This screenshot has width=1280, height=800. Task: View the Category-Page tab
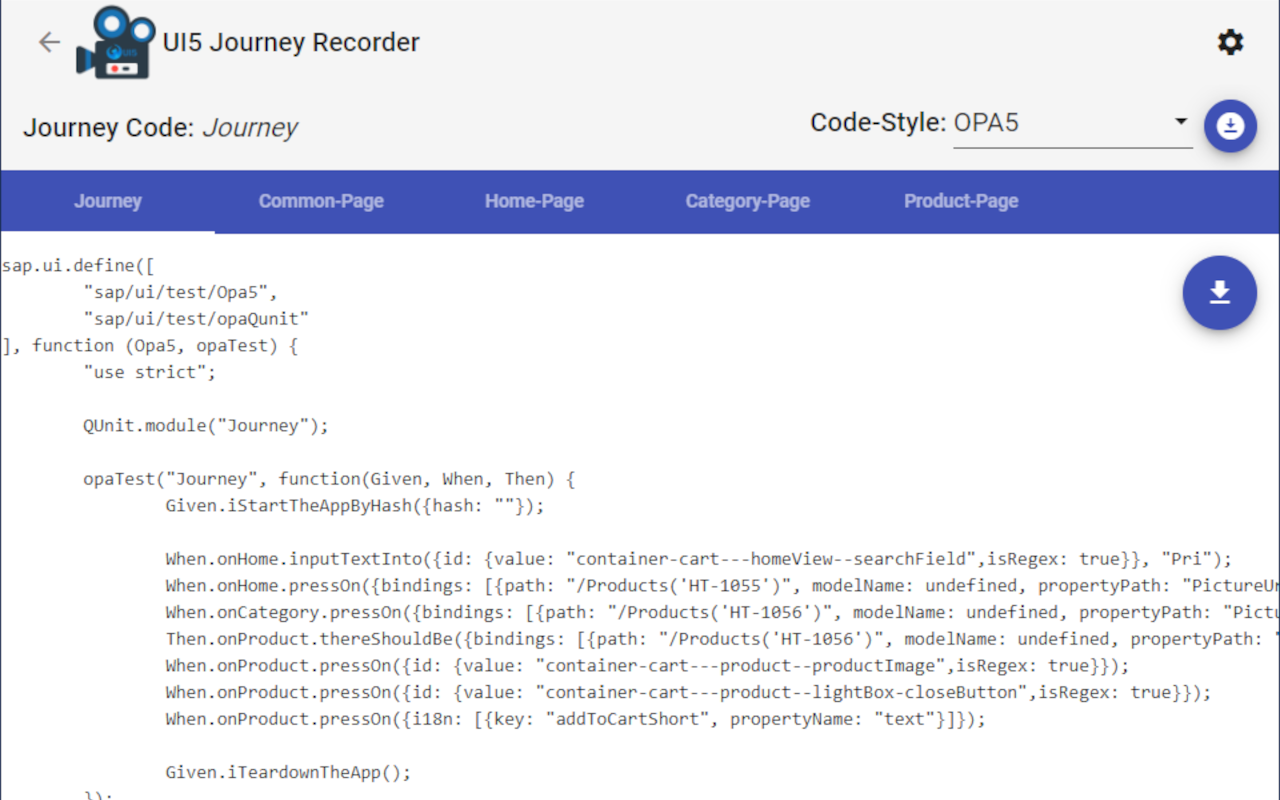click(747, 201)
